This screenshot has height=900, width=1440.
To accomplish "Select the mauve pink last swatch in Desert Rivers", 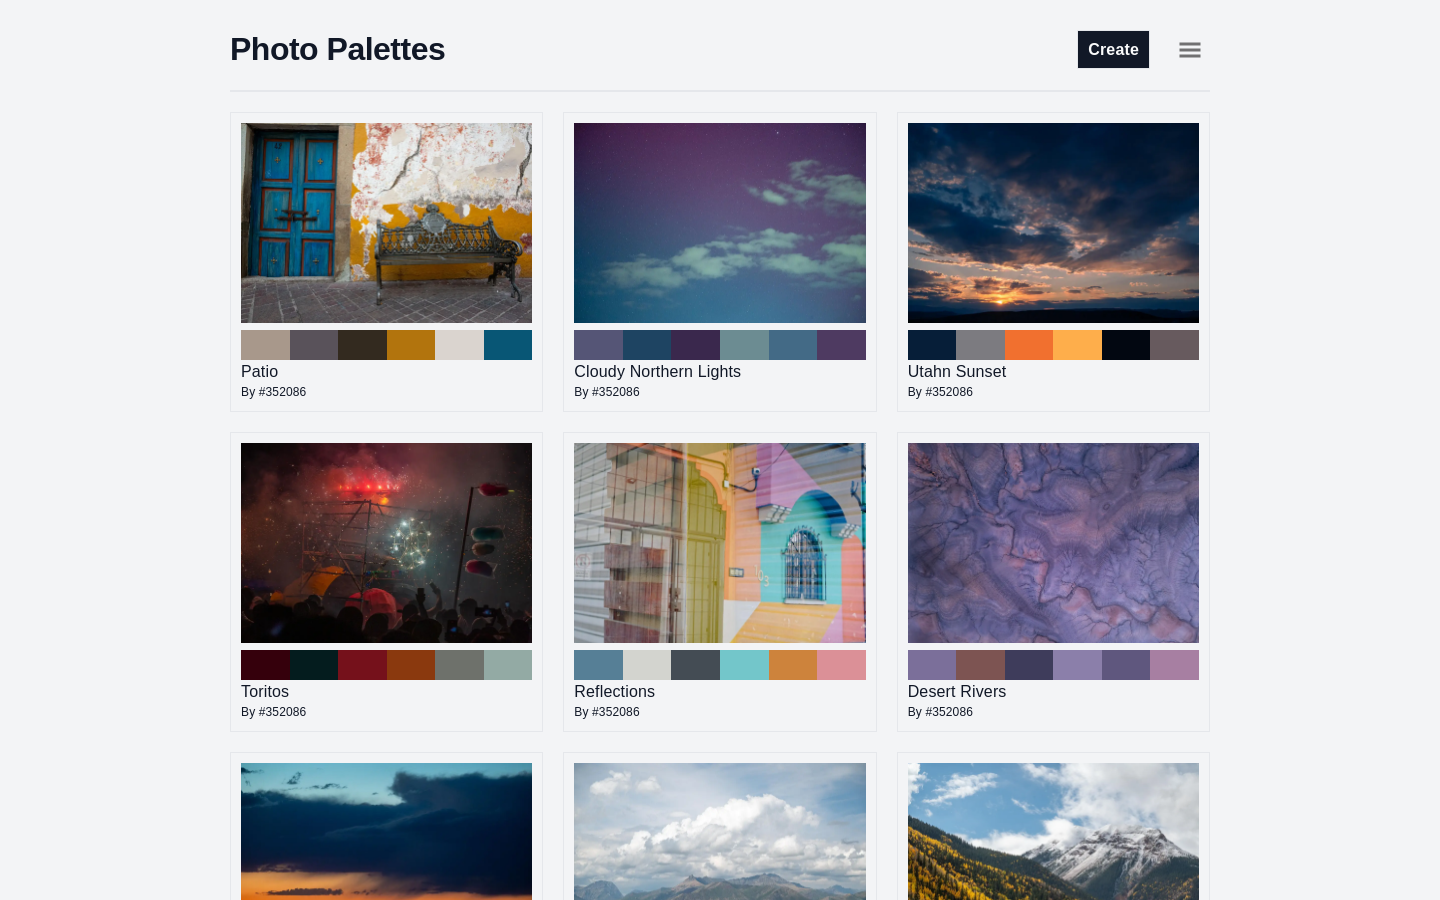I will [1174, 665].
